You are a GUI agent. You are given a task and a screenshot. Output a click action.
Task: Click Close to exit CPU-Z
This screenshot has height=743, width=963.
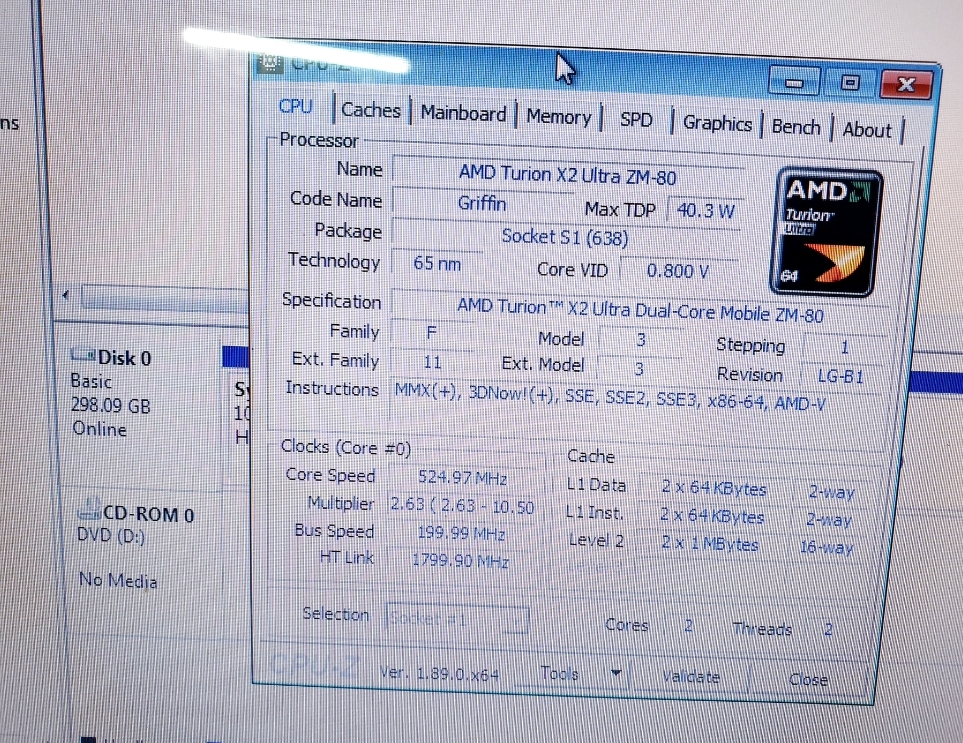pyautogui.click(x=808, y=680)
